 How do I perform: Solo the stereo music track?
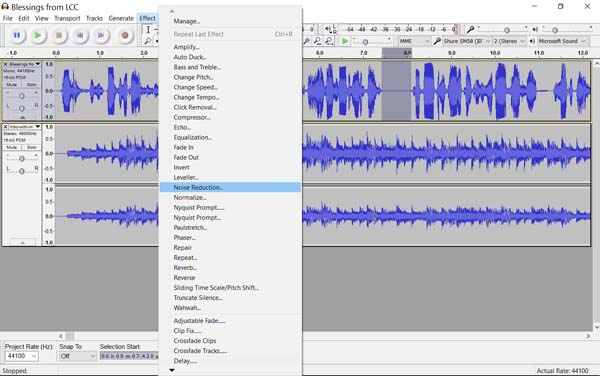[31, 147]
